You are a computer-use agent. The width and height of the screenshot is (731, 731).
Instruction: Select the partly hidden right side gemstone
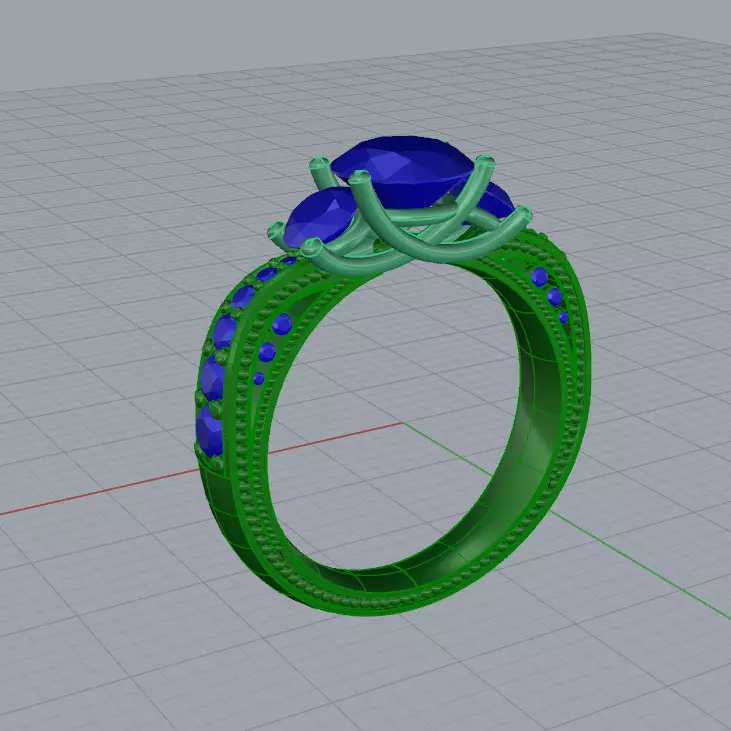click(x=495, y=200)
